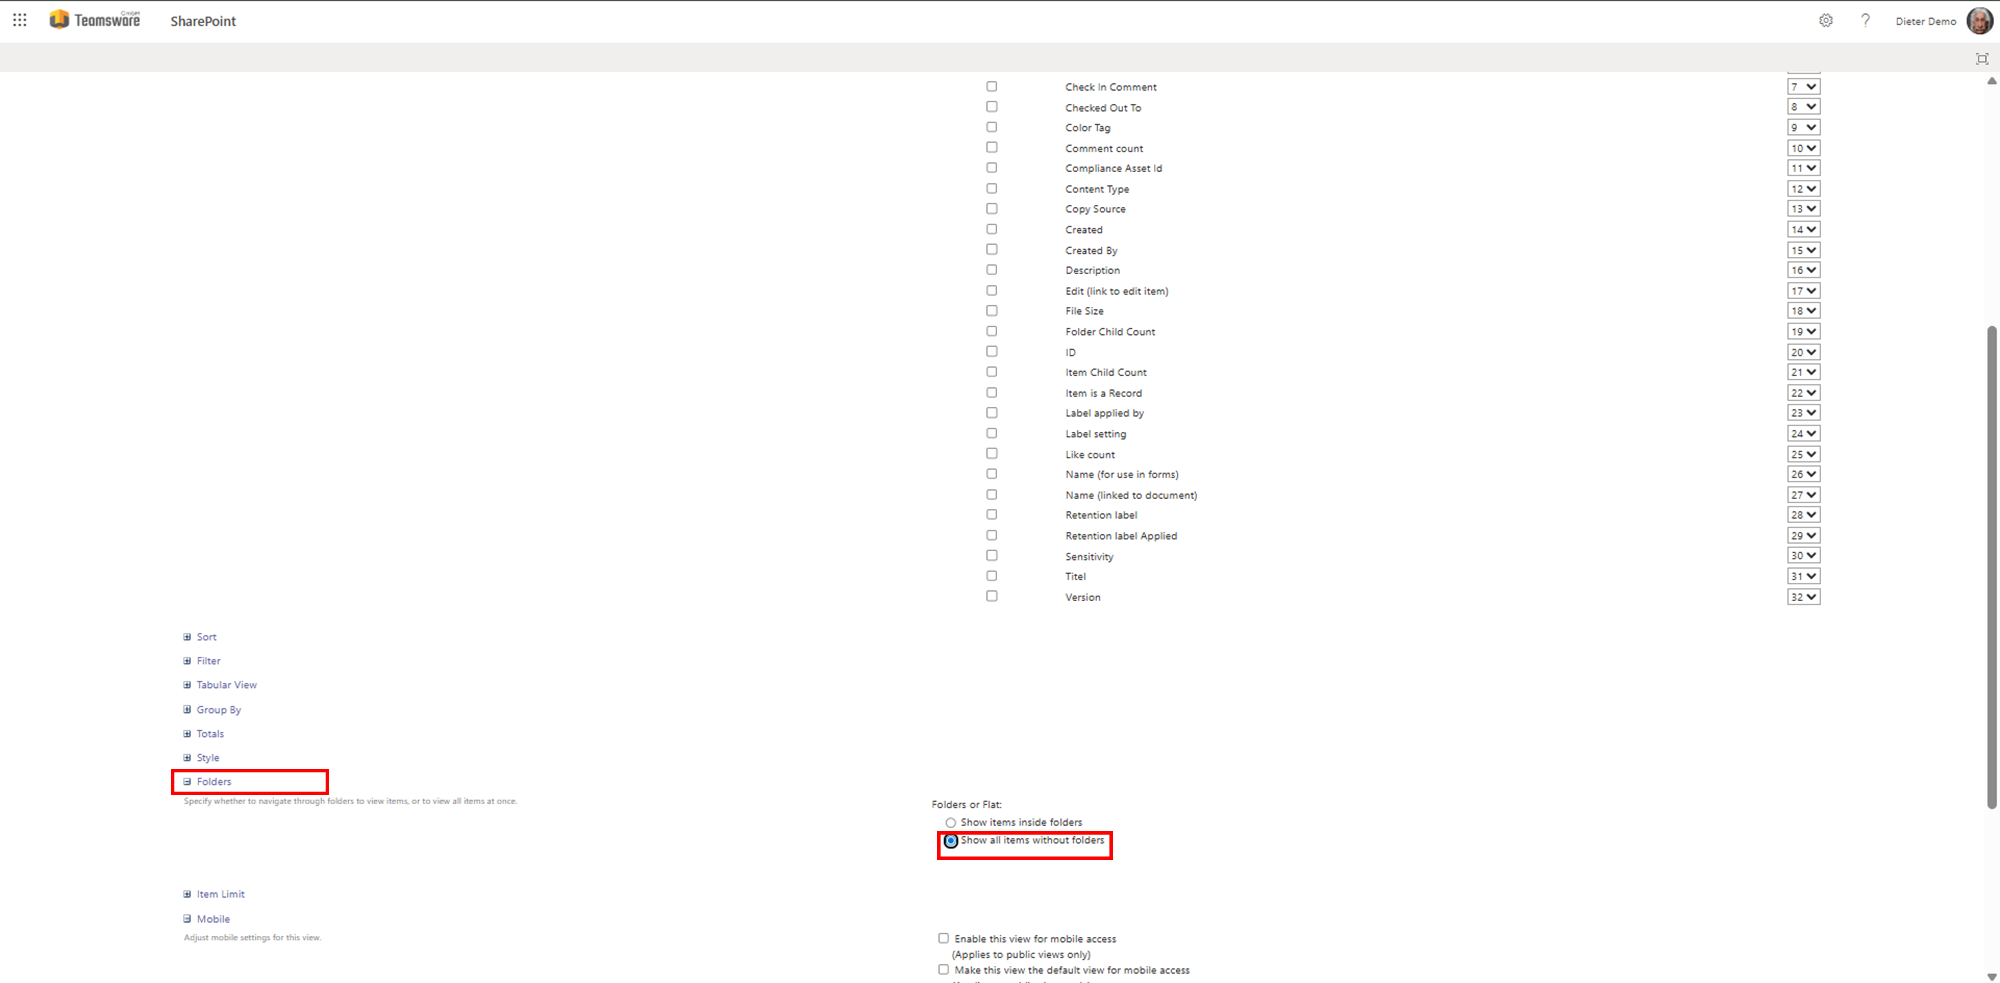Click the Teamsware logo
2000x983 pixels.
[x=95, y=20]
